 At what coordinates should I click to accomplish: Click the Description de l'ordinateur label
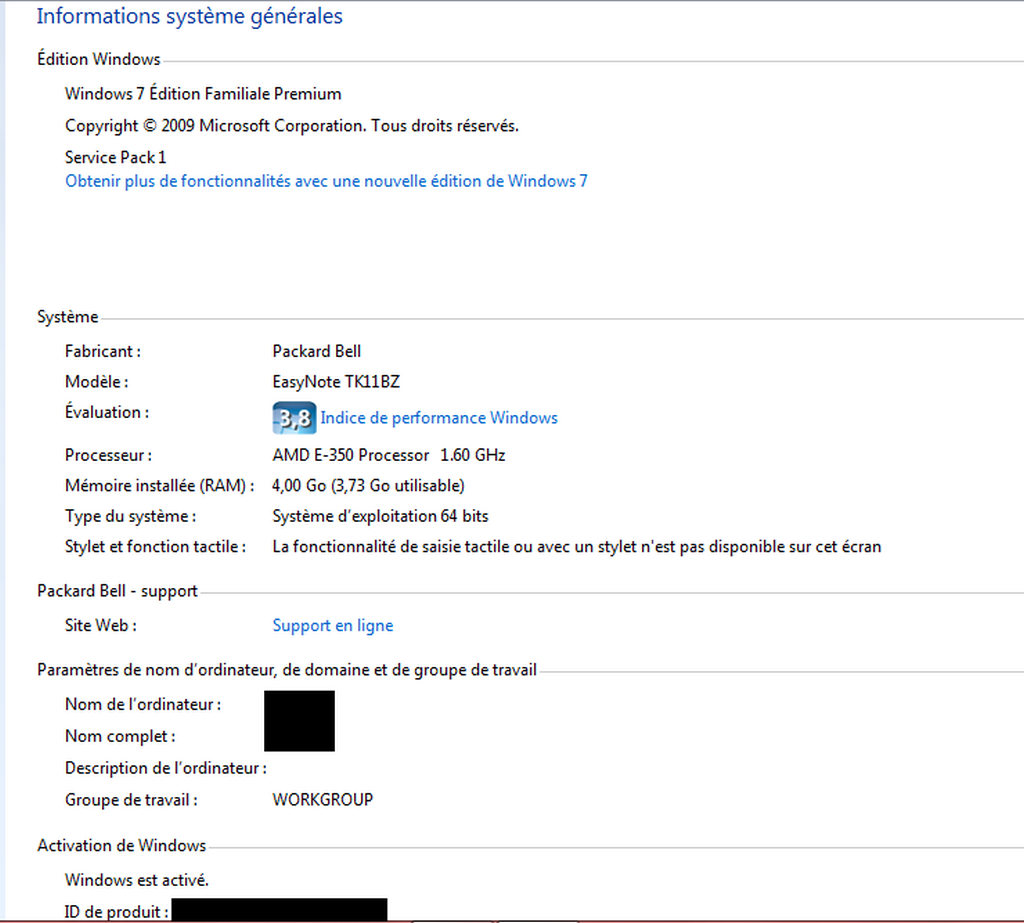pos(166,768)
